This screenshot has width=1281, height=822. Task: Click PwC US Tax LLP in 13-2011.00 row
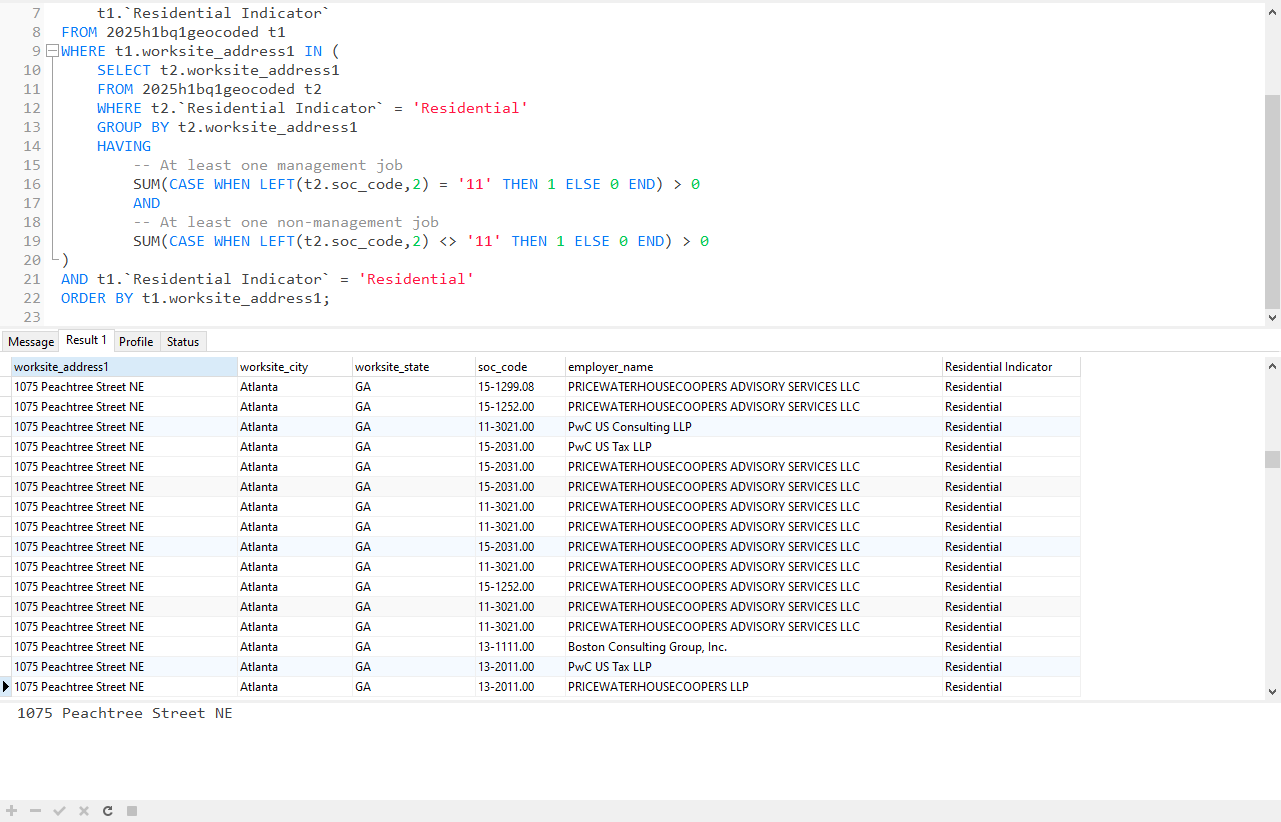click(x=753, y=667)
